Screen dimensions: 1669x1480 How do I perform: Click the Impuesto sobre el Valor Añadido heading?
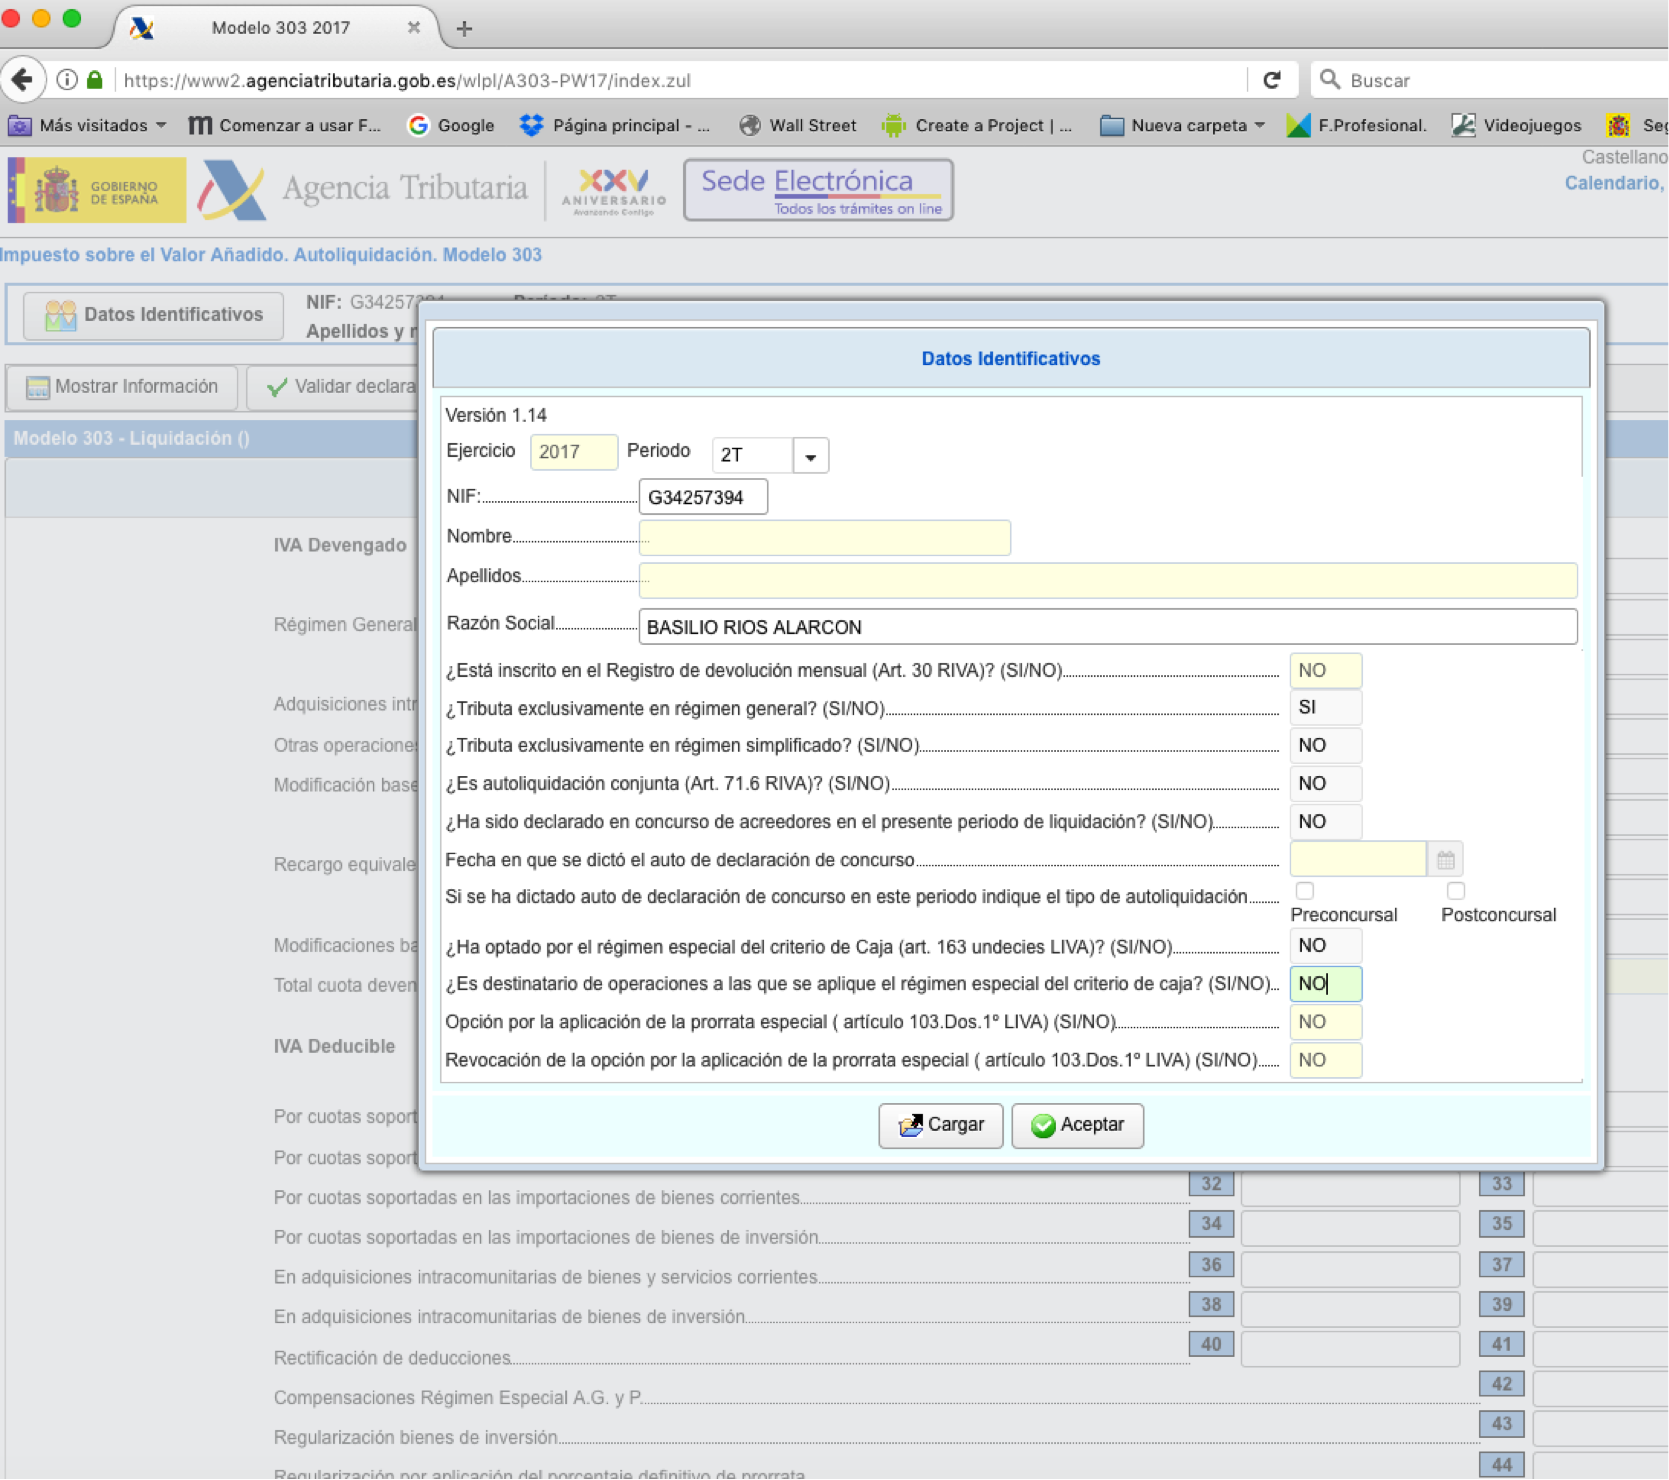coord(271,255)
